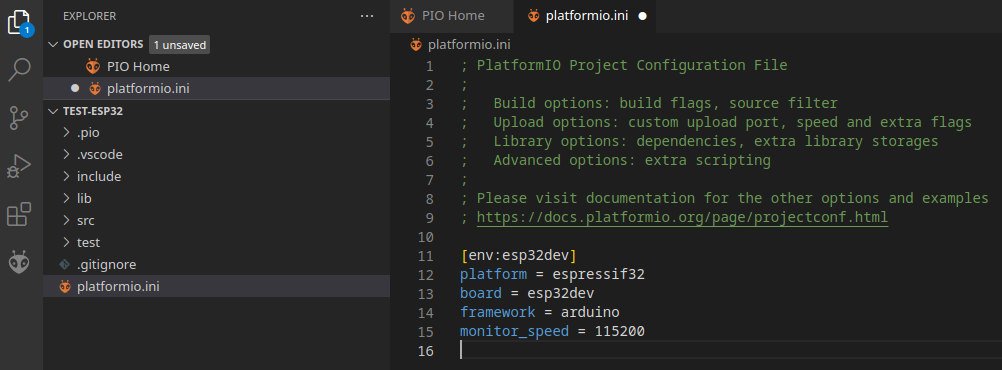This screenshot has width=1002, height=370.
Task: Click the 'board = esp32dev' line
Action: pos(527,294)
